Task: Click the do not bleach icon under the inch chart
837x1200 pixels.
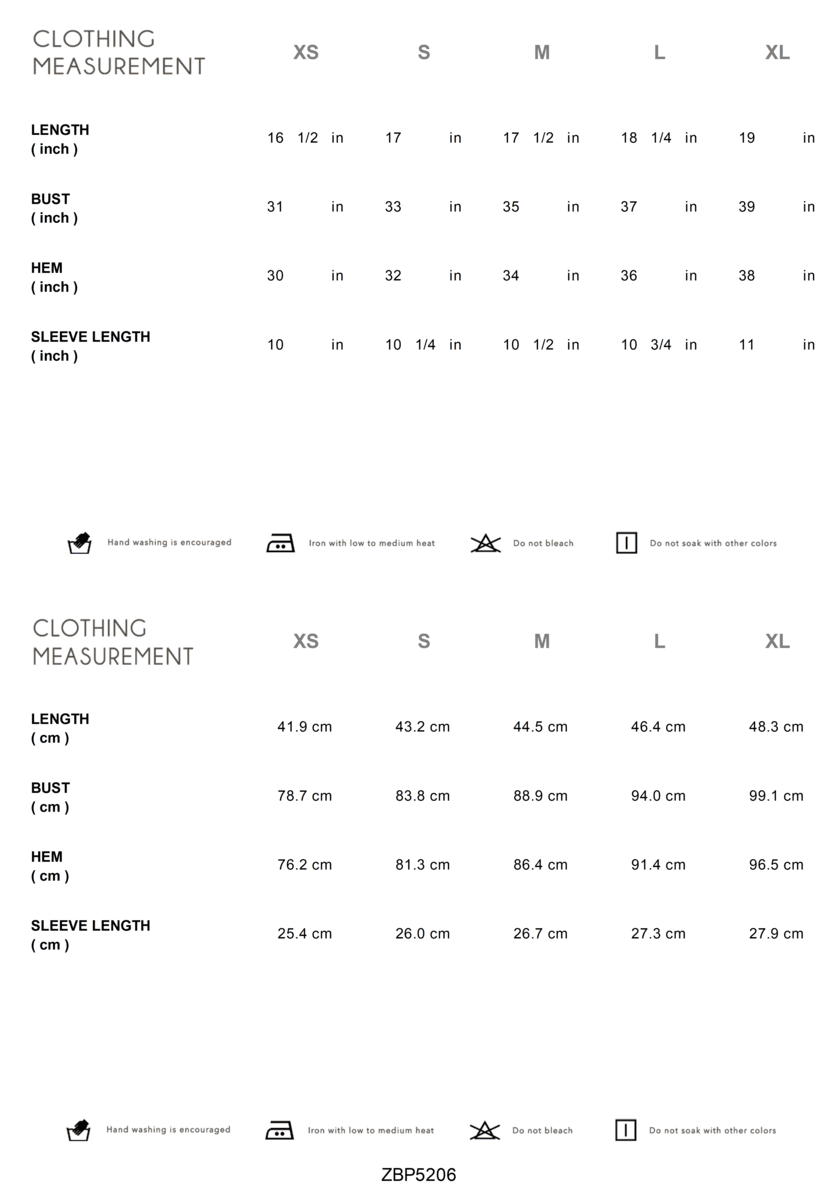Action: [x=485, y=544]
